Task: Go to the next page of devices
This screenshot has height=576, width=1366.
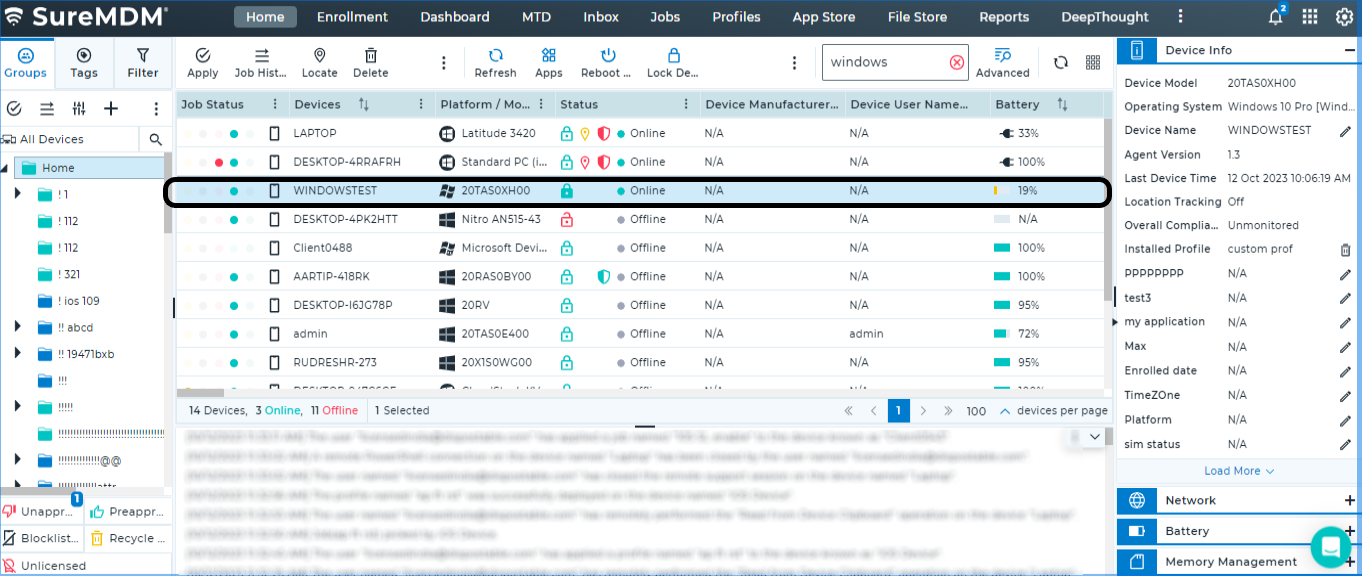Action: point(923,411)
